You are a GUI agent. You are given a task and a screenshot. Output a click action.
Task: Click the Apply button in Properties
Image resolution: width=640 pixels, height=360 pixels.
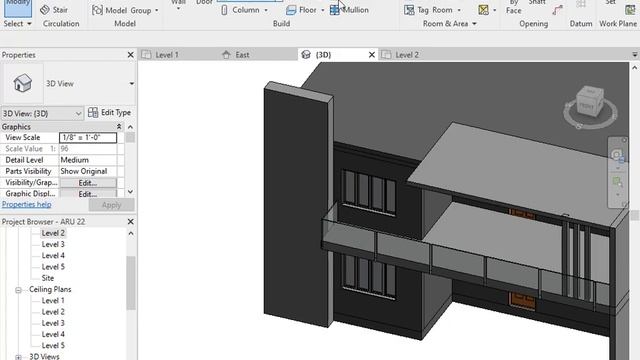(111, 205)
